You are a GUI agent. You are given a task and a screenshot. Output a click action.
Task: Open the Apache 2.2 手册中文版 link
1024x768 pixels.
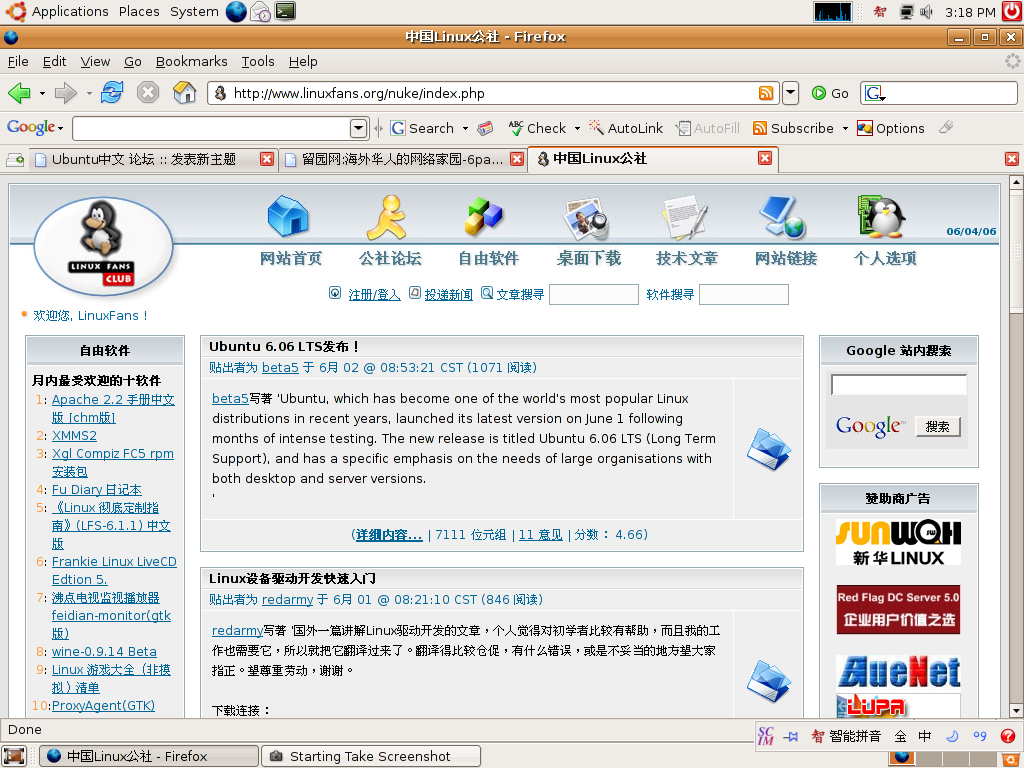pyautogui.click(x=113, y=408)
